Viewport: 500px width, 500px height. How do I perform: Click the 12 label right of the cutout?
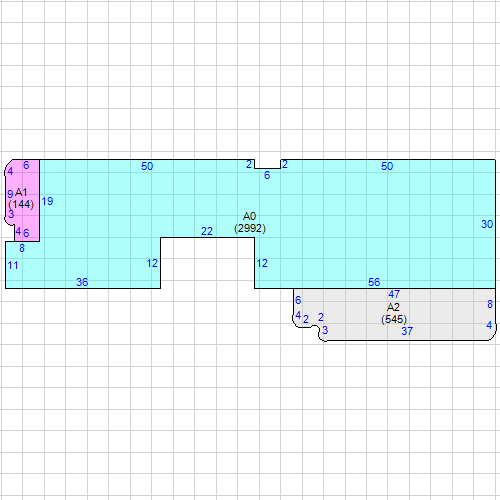coord(262,263)
